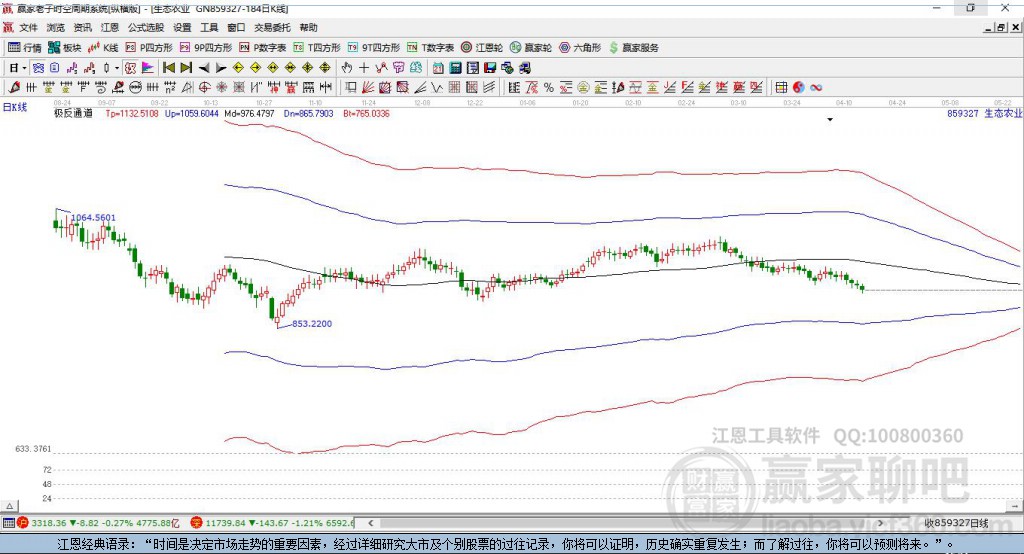Open 赢家服务 with the dollar icon
The height and width of the screenshot is (554, 1024).
click(x=633, y=47)
